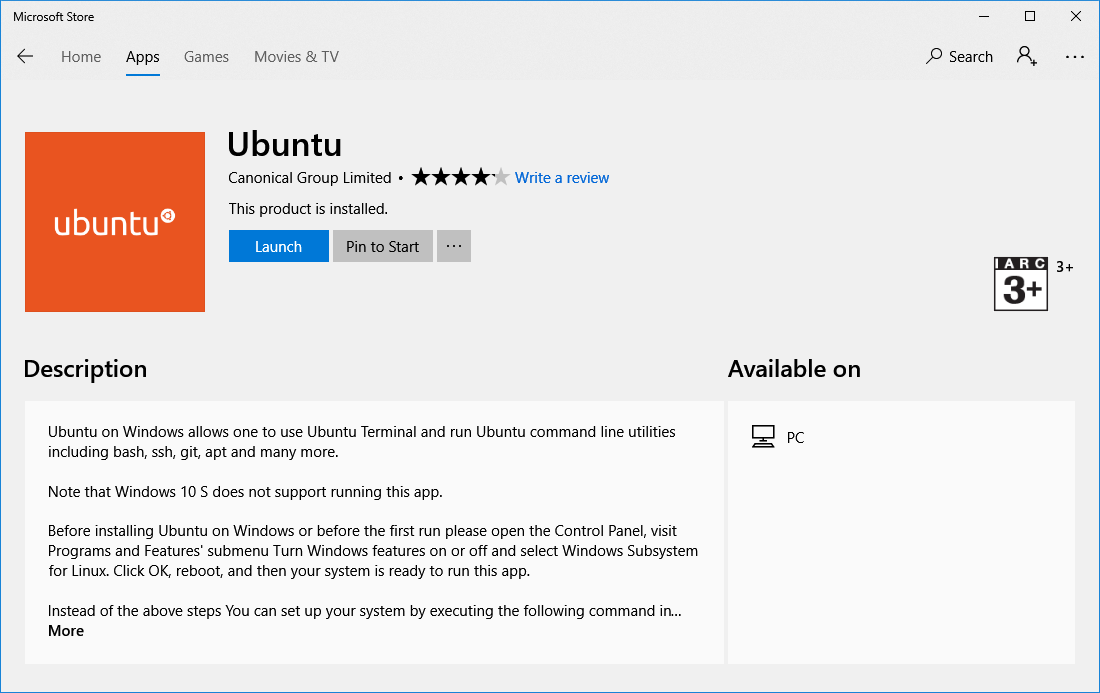This screenshot has height=693, width=1100.
Task: Expand the description by clicking More
Action: 65,630
